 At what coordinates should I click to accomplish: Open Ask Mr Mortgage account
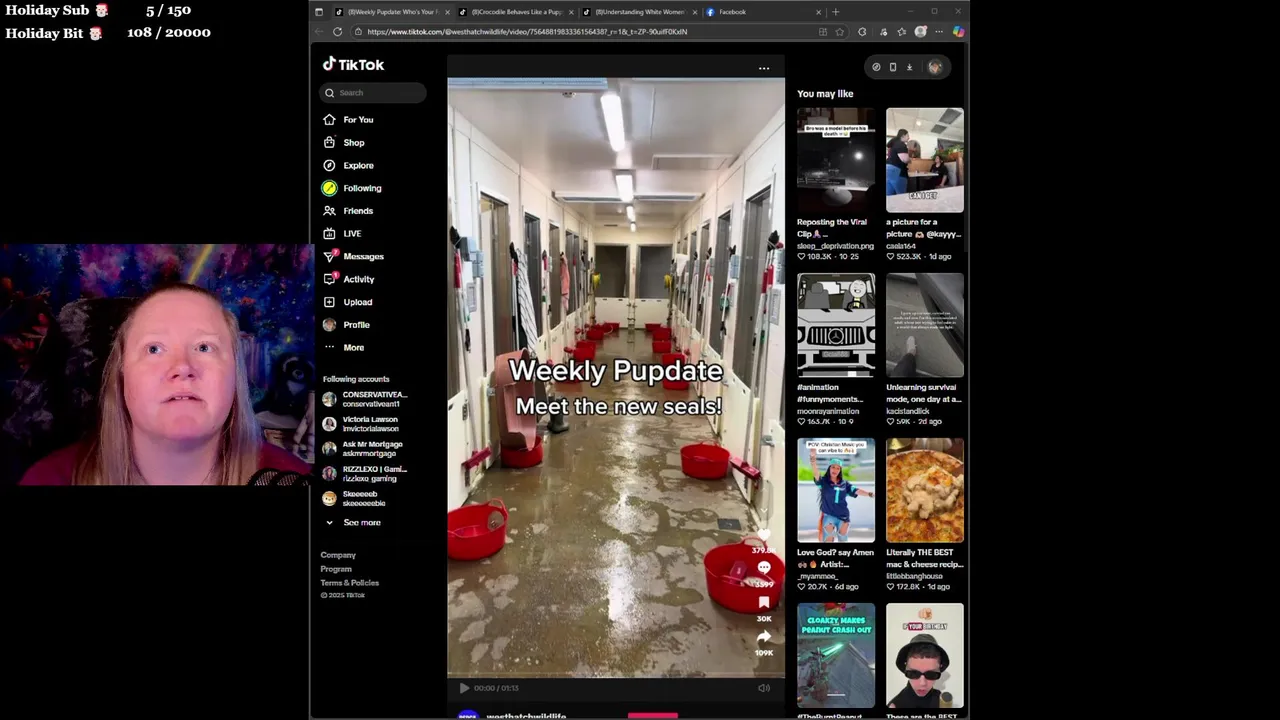(362, 449)
